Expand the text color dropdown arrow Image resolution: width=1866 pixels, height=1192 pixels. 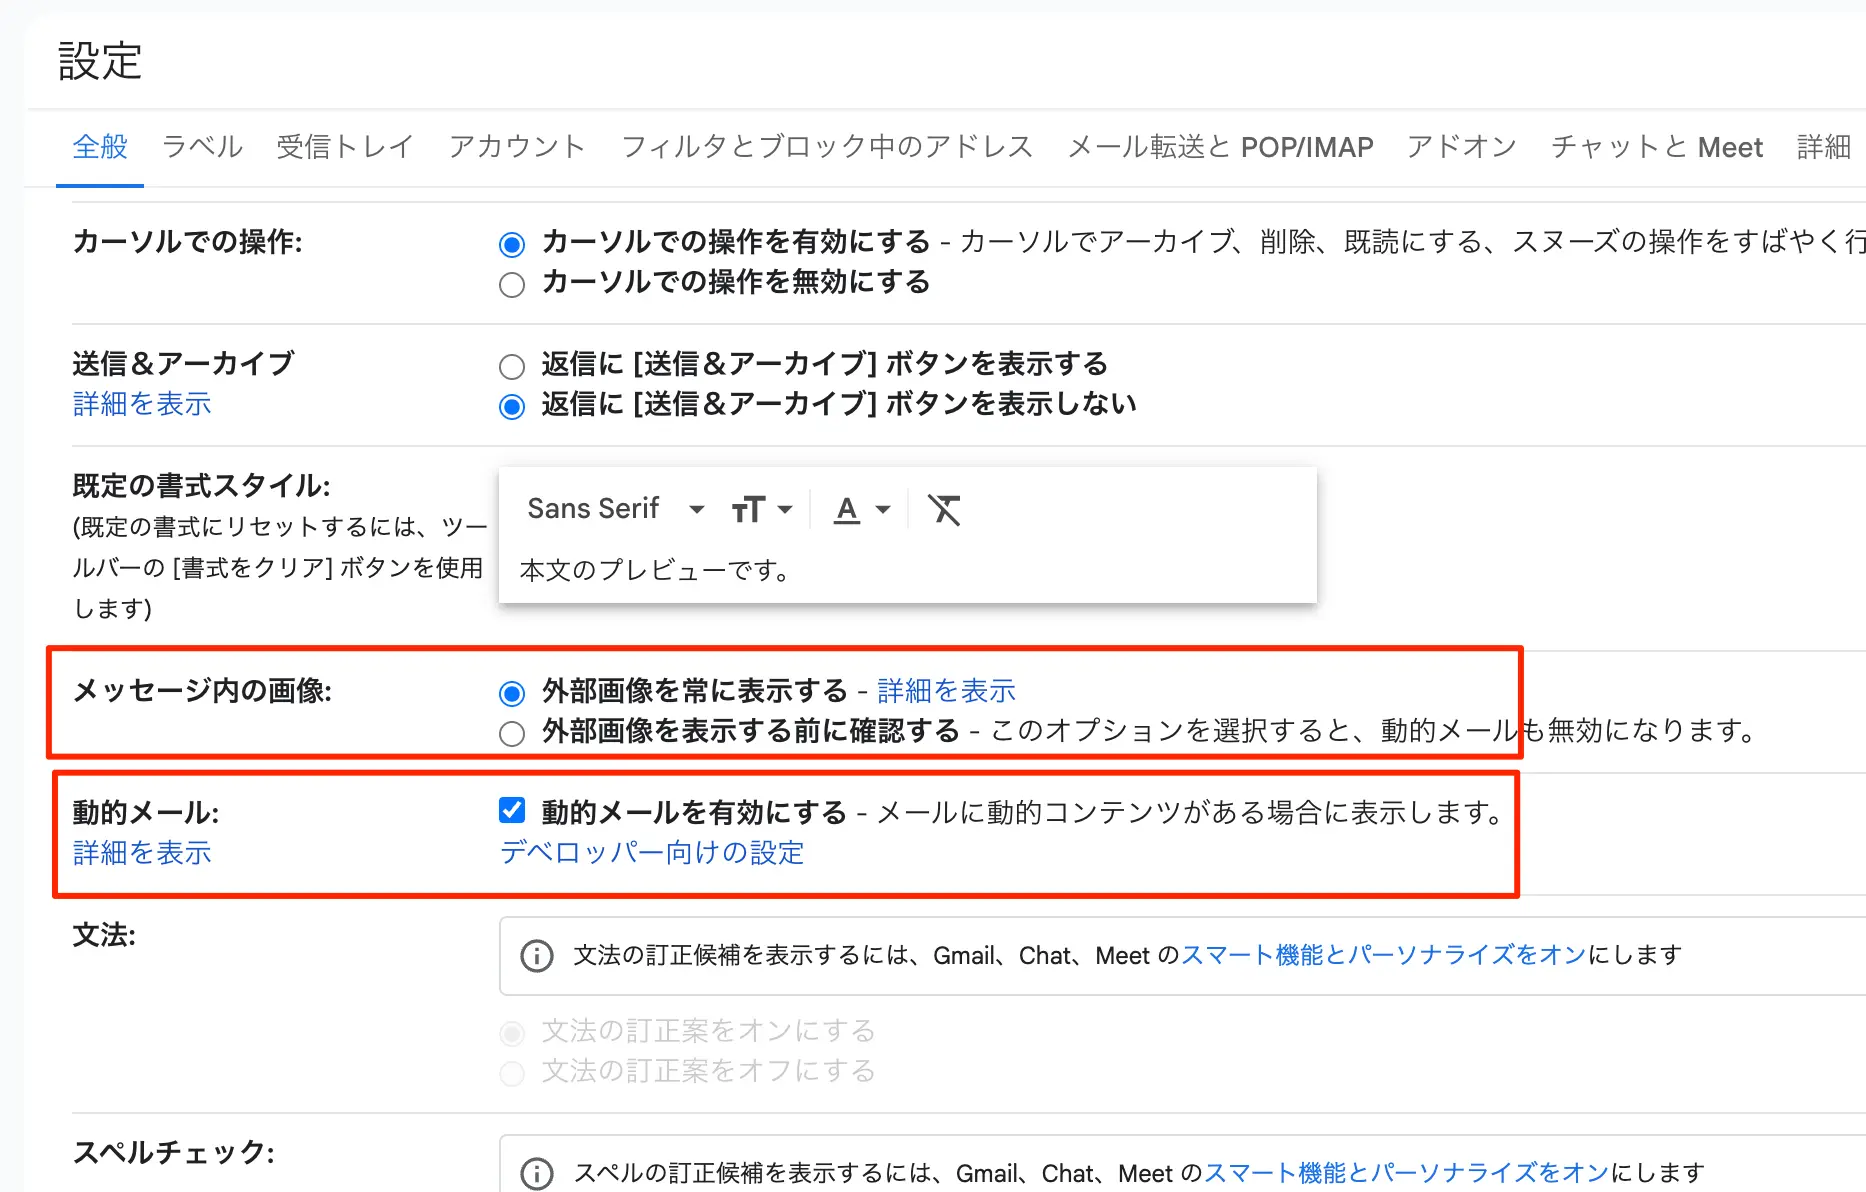pos(883,510)
